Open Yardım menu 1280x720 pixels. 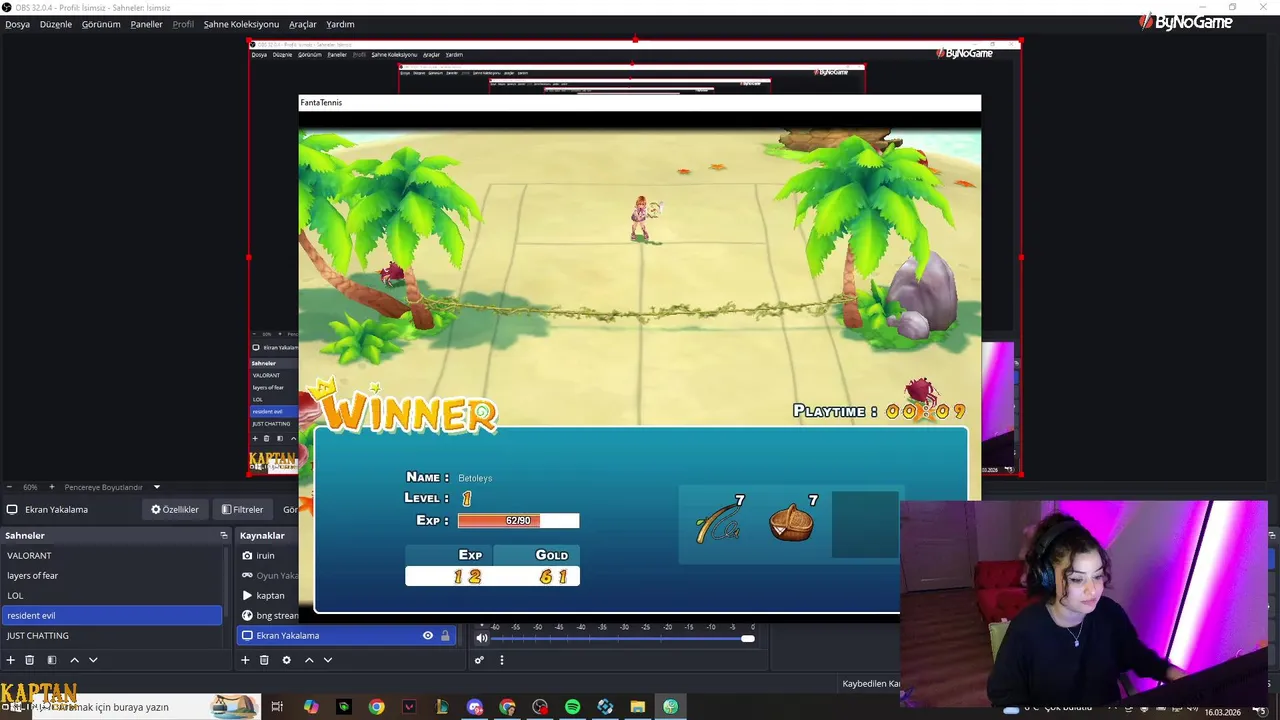(340, 24)
